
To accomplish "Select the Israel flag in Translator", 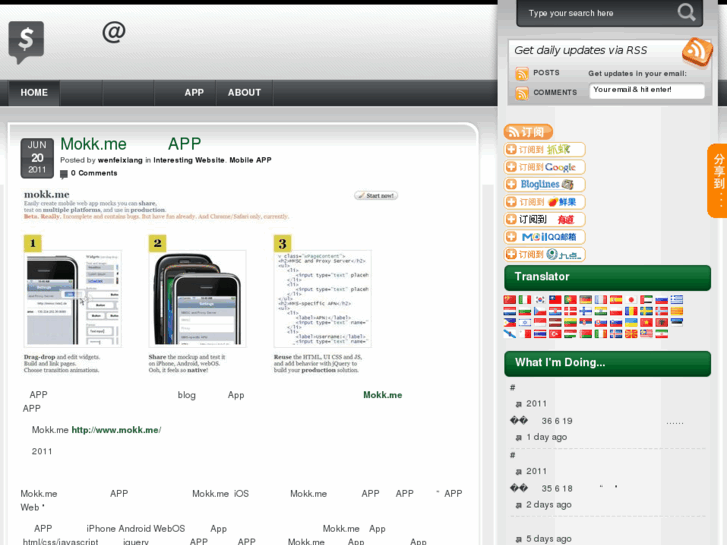I will (525, 322).
